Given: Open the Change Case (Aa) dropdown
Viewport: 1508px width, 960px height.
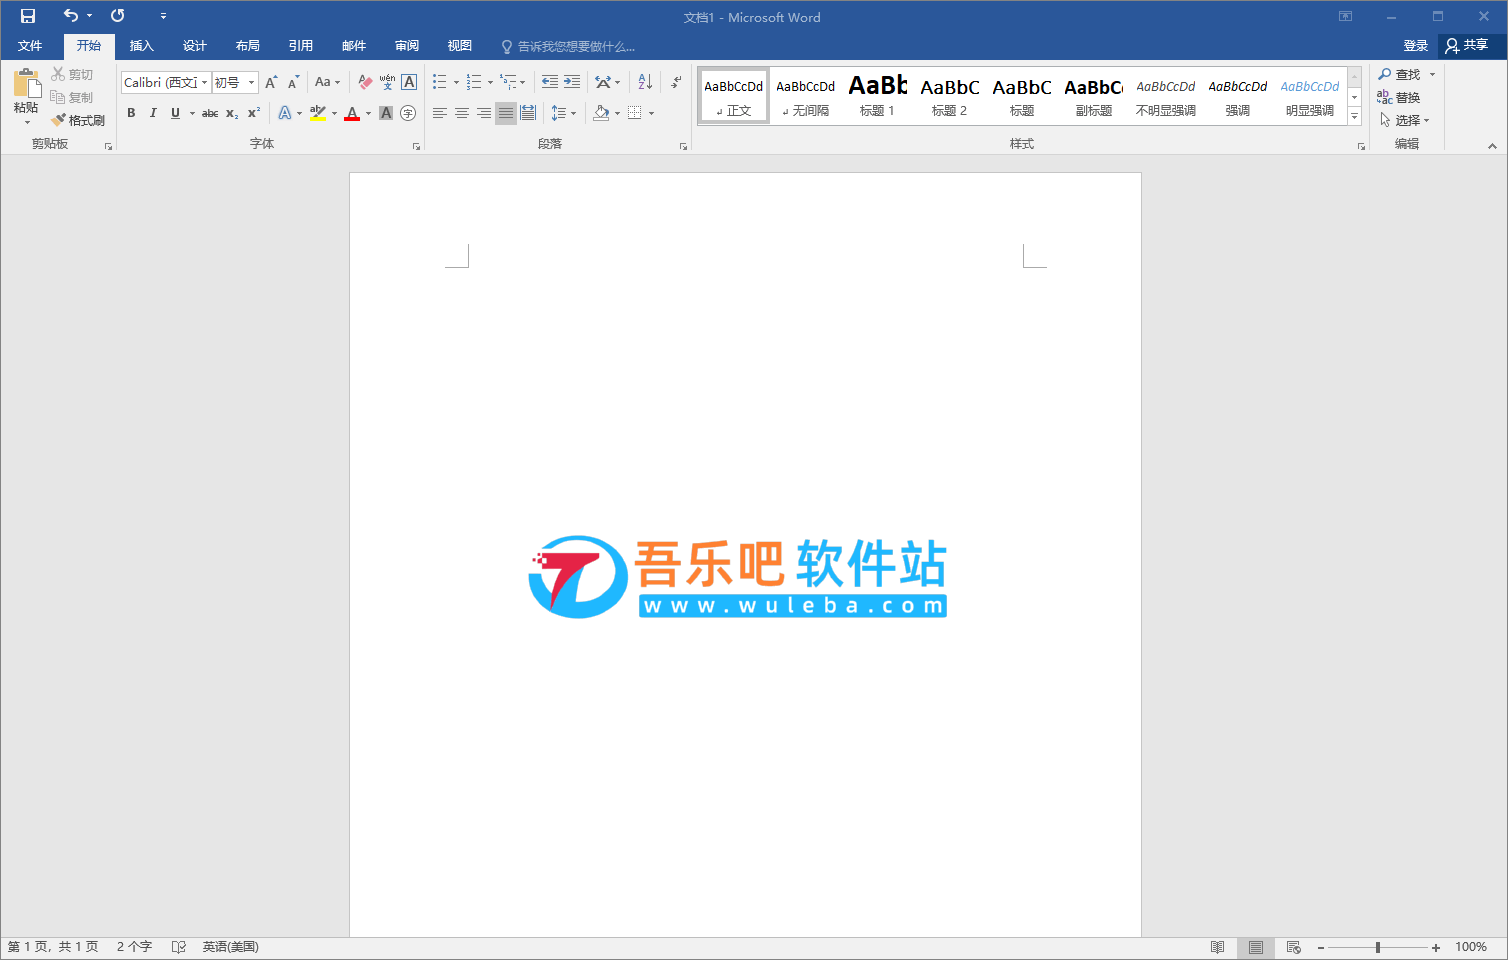Looking at the screenshot, I should click(x=327, y=82).
